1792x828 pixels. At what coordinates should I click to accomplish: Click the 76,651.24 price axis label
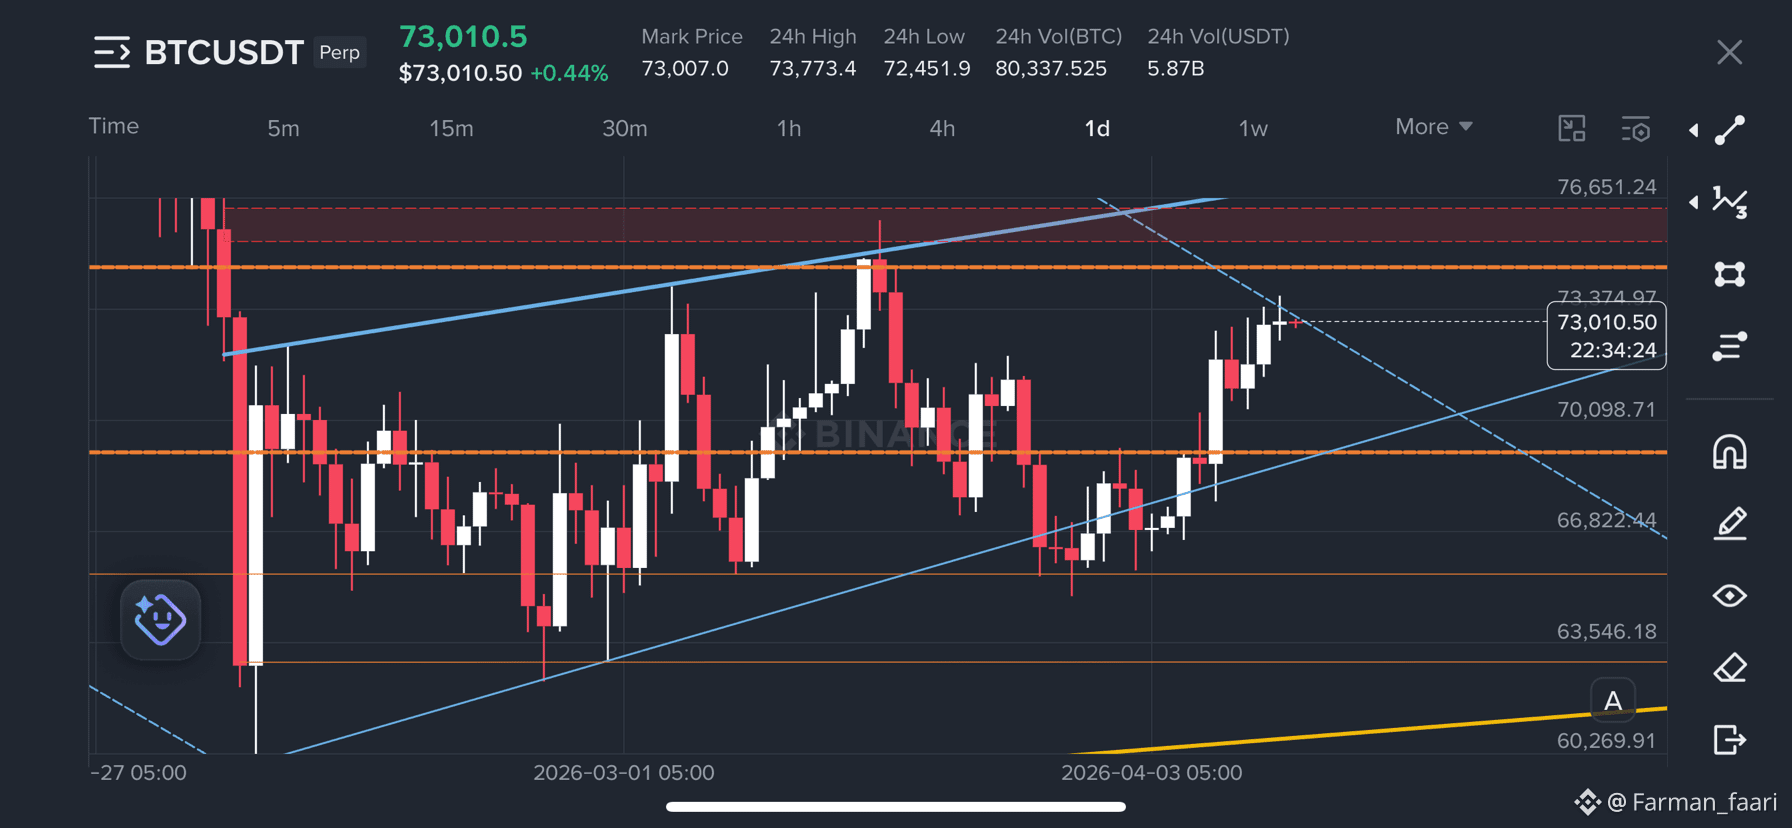click(x=1607, y=187)
